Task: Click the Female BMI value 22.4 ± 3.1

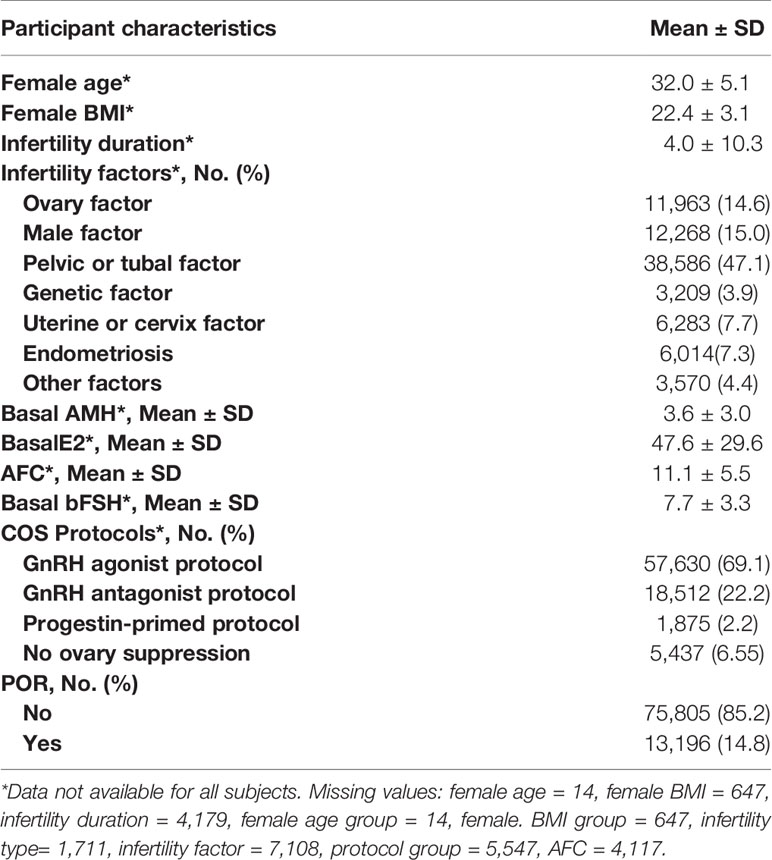Action: [700, 114]
